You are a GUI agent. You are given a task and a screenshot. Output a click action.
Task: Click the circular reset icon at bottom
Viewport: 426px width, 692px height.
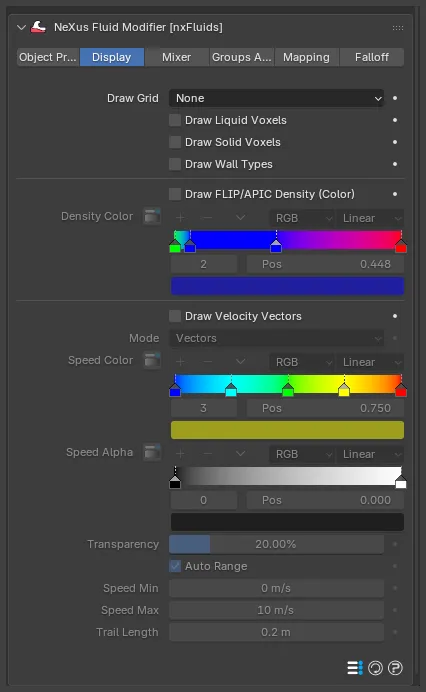tap(375, 668)
